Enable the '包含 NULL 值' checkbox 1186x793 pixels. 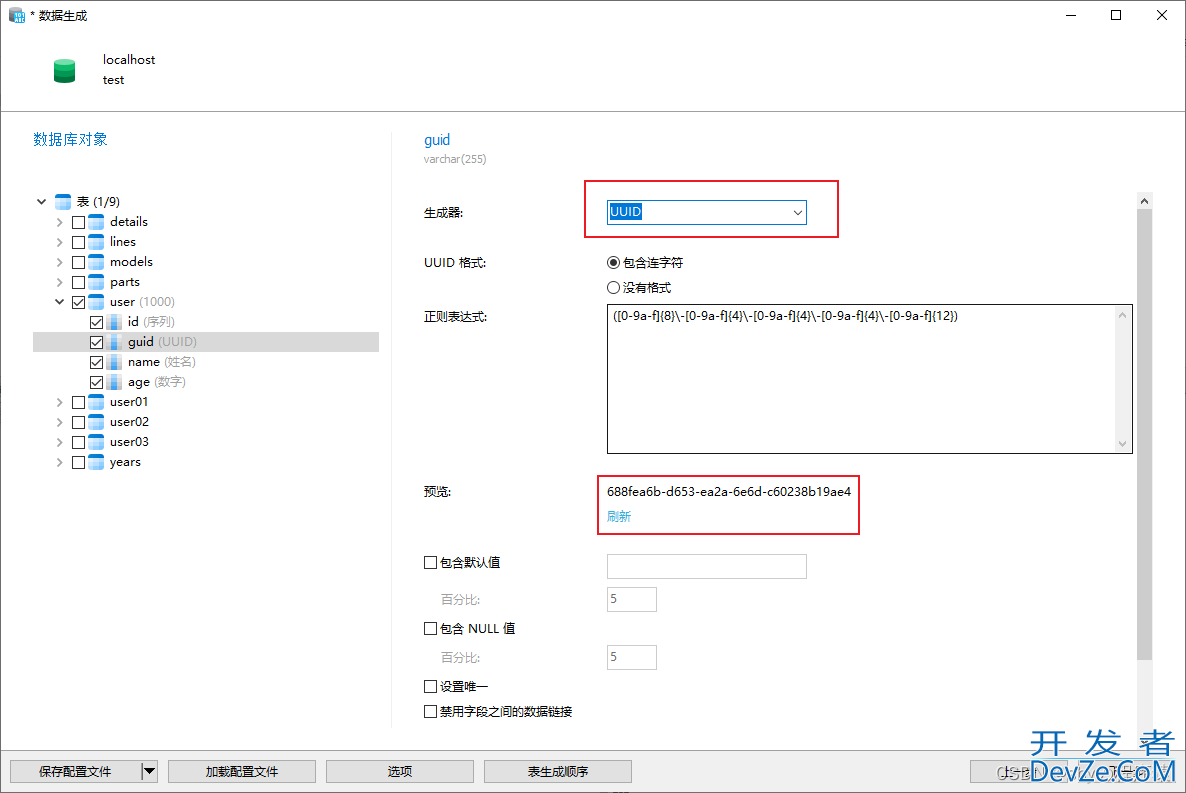click(430, 628)
